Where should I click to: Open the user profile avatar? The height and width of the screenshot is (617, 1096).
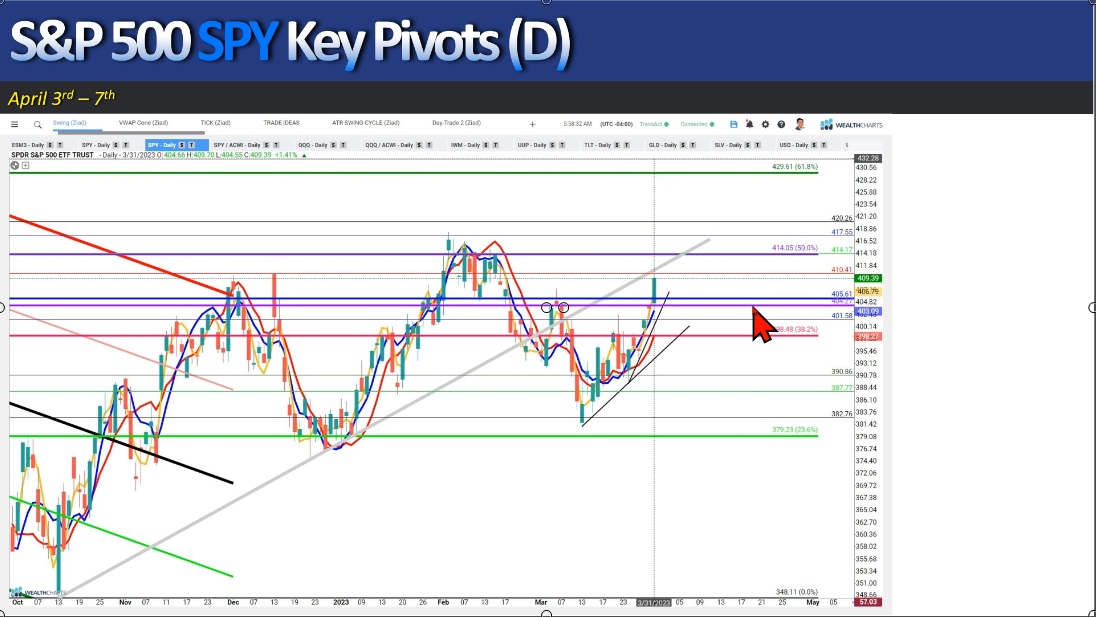pyautogui.click(x=800, y=124)
